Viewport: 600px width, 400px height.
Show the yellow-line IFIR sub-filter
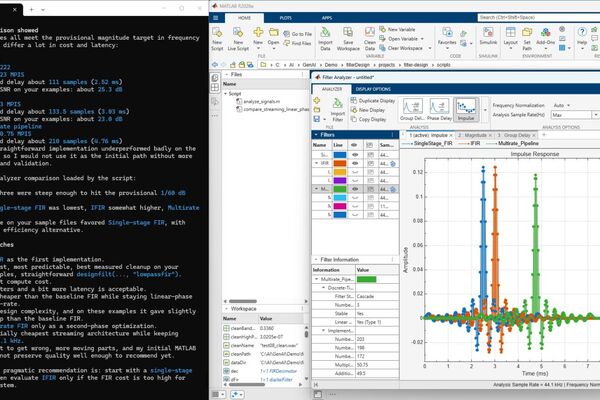click(x=355, y=172)
